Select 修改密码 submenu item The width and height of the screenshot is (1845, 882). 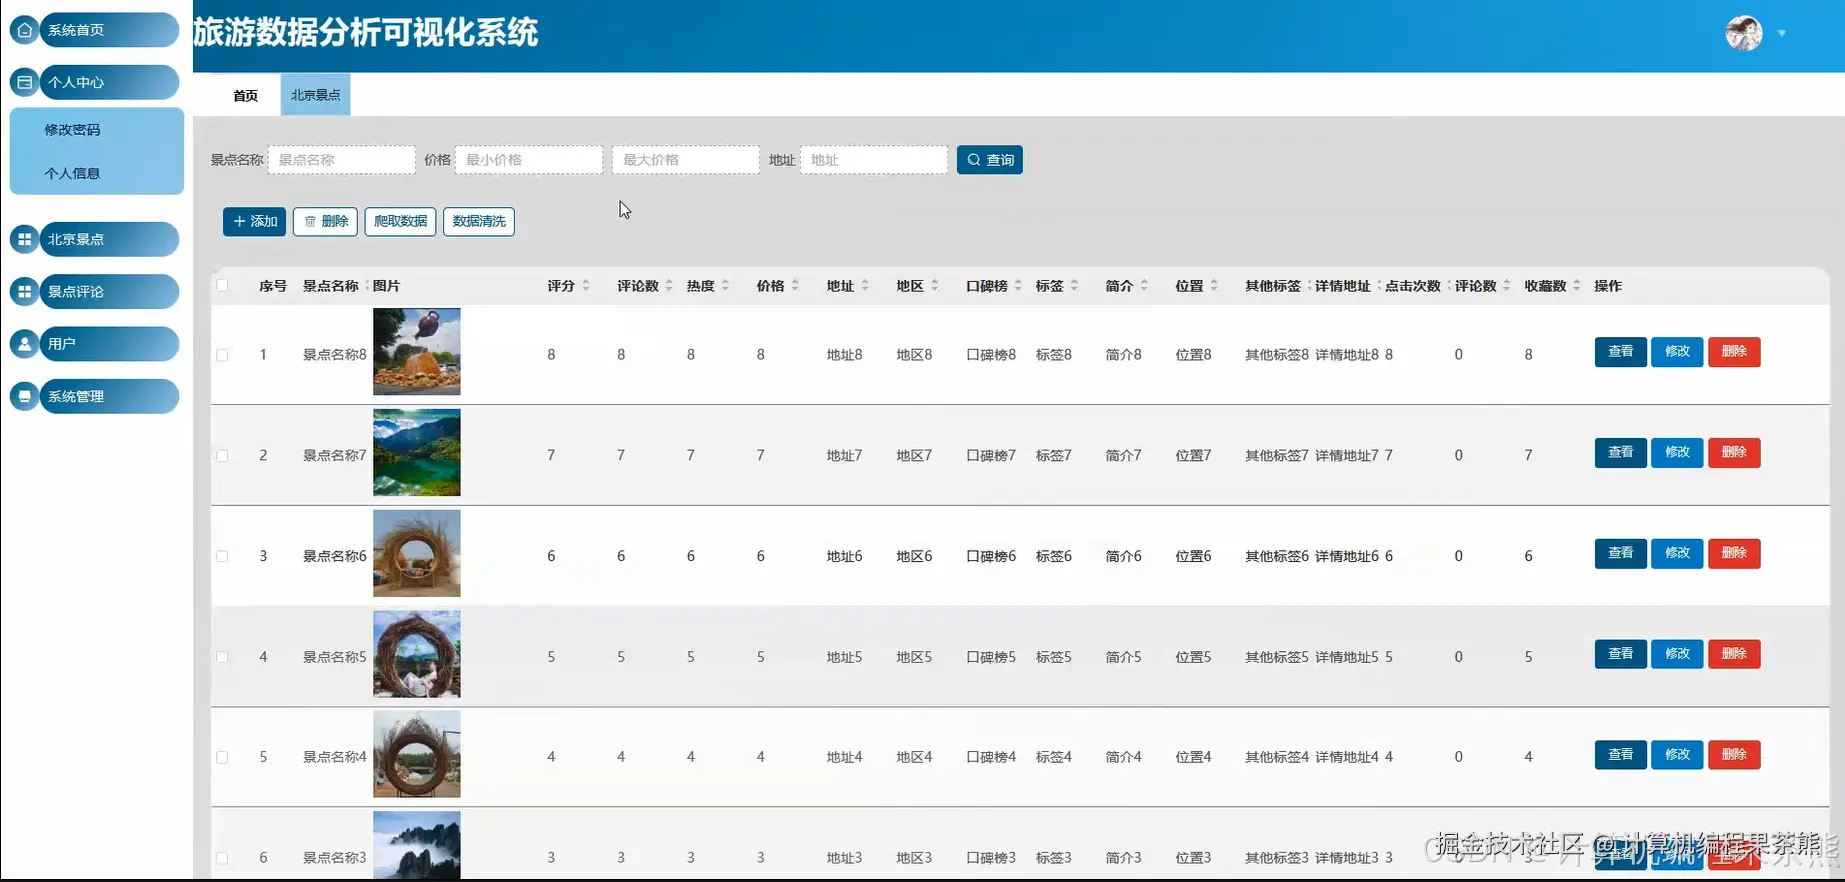(72, 130)
